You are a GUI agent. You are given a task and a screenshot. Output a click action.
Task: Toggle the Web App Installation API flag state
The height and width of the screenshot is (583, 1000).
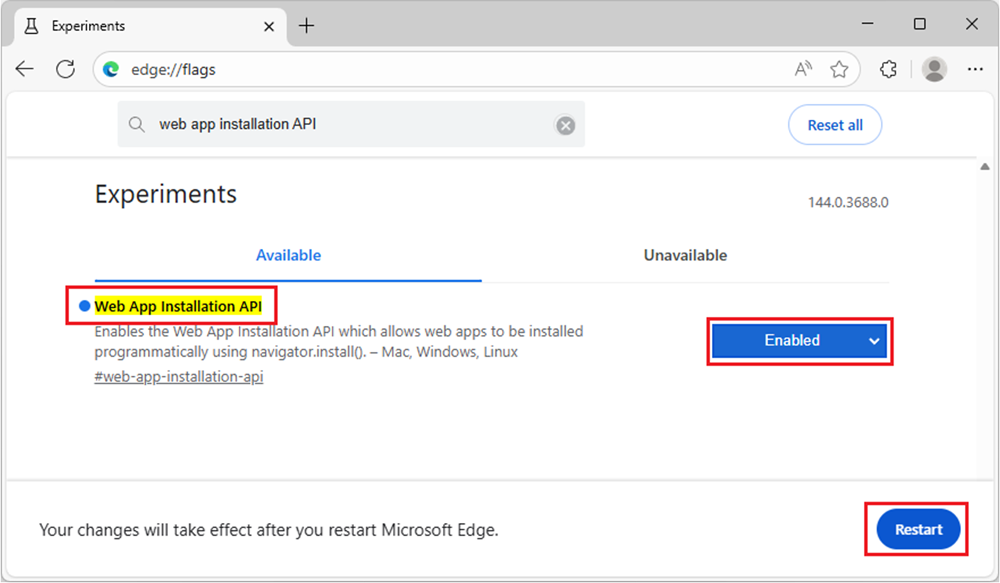click(799, 340)
